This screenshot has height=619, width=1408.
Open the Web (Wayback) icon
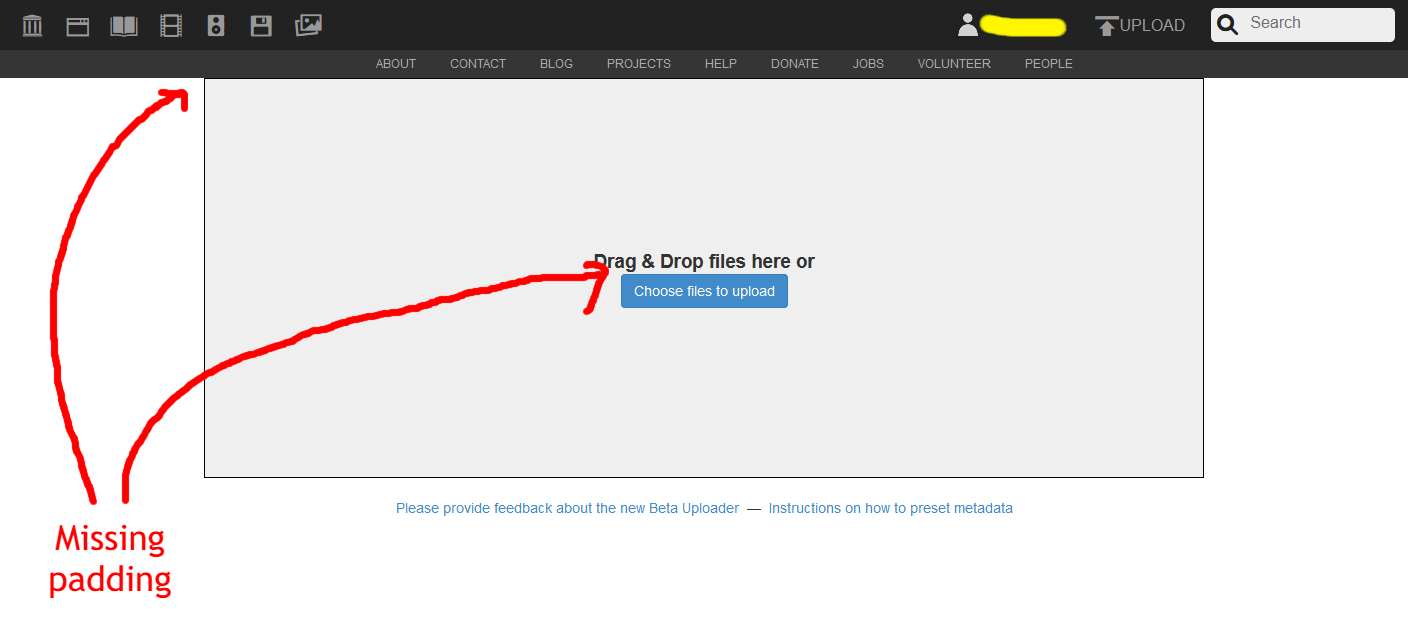(78, 26)
